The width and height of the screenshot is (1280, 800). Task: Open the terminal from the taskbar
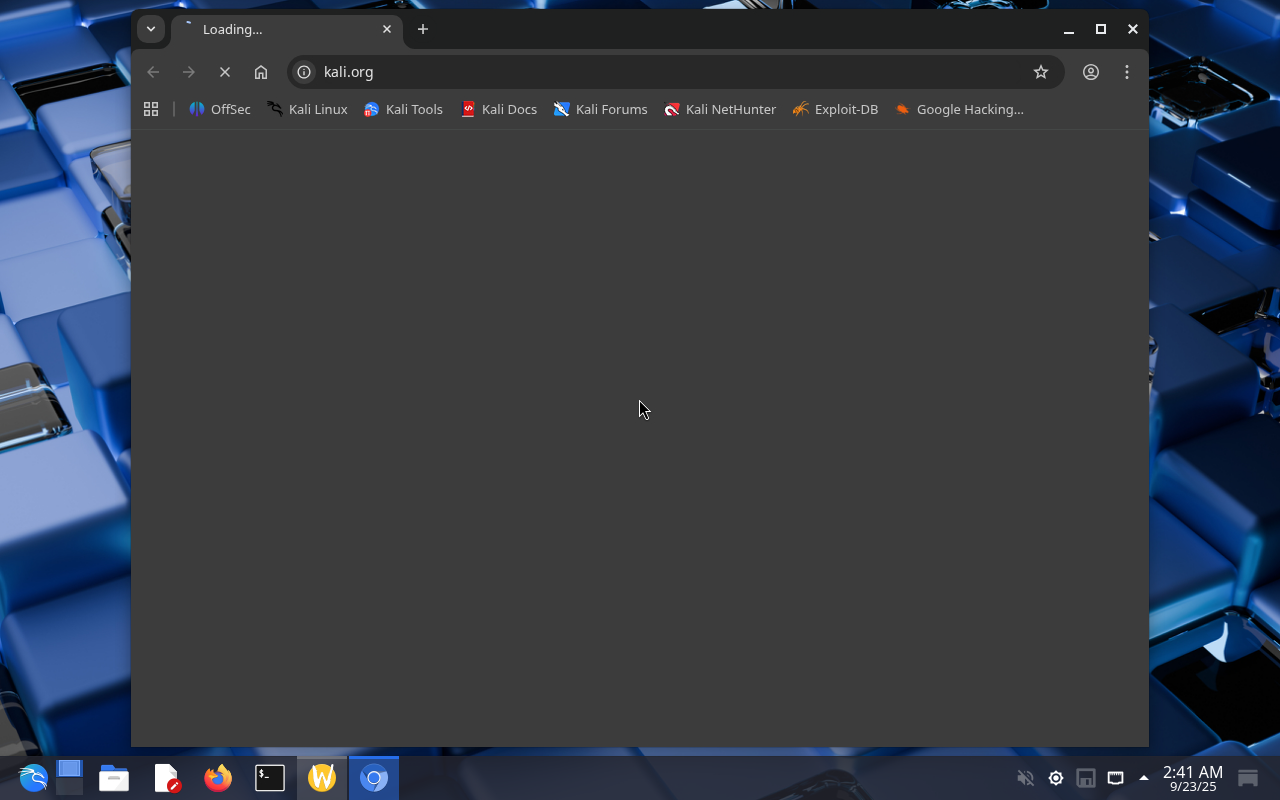270,778
